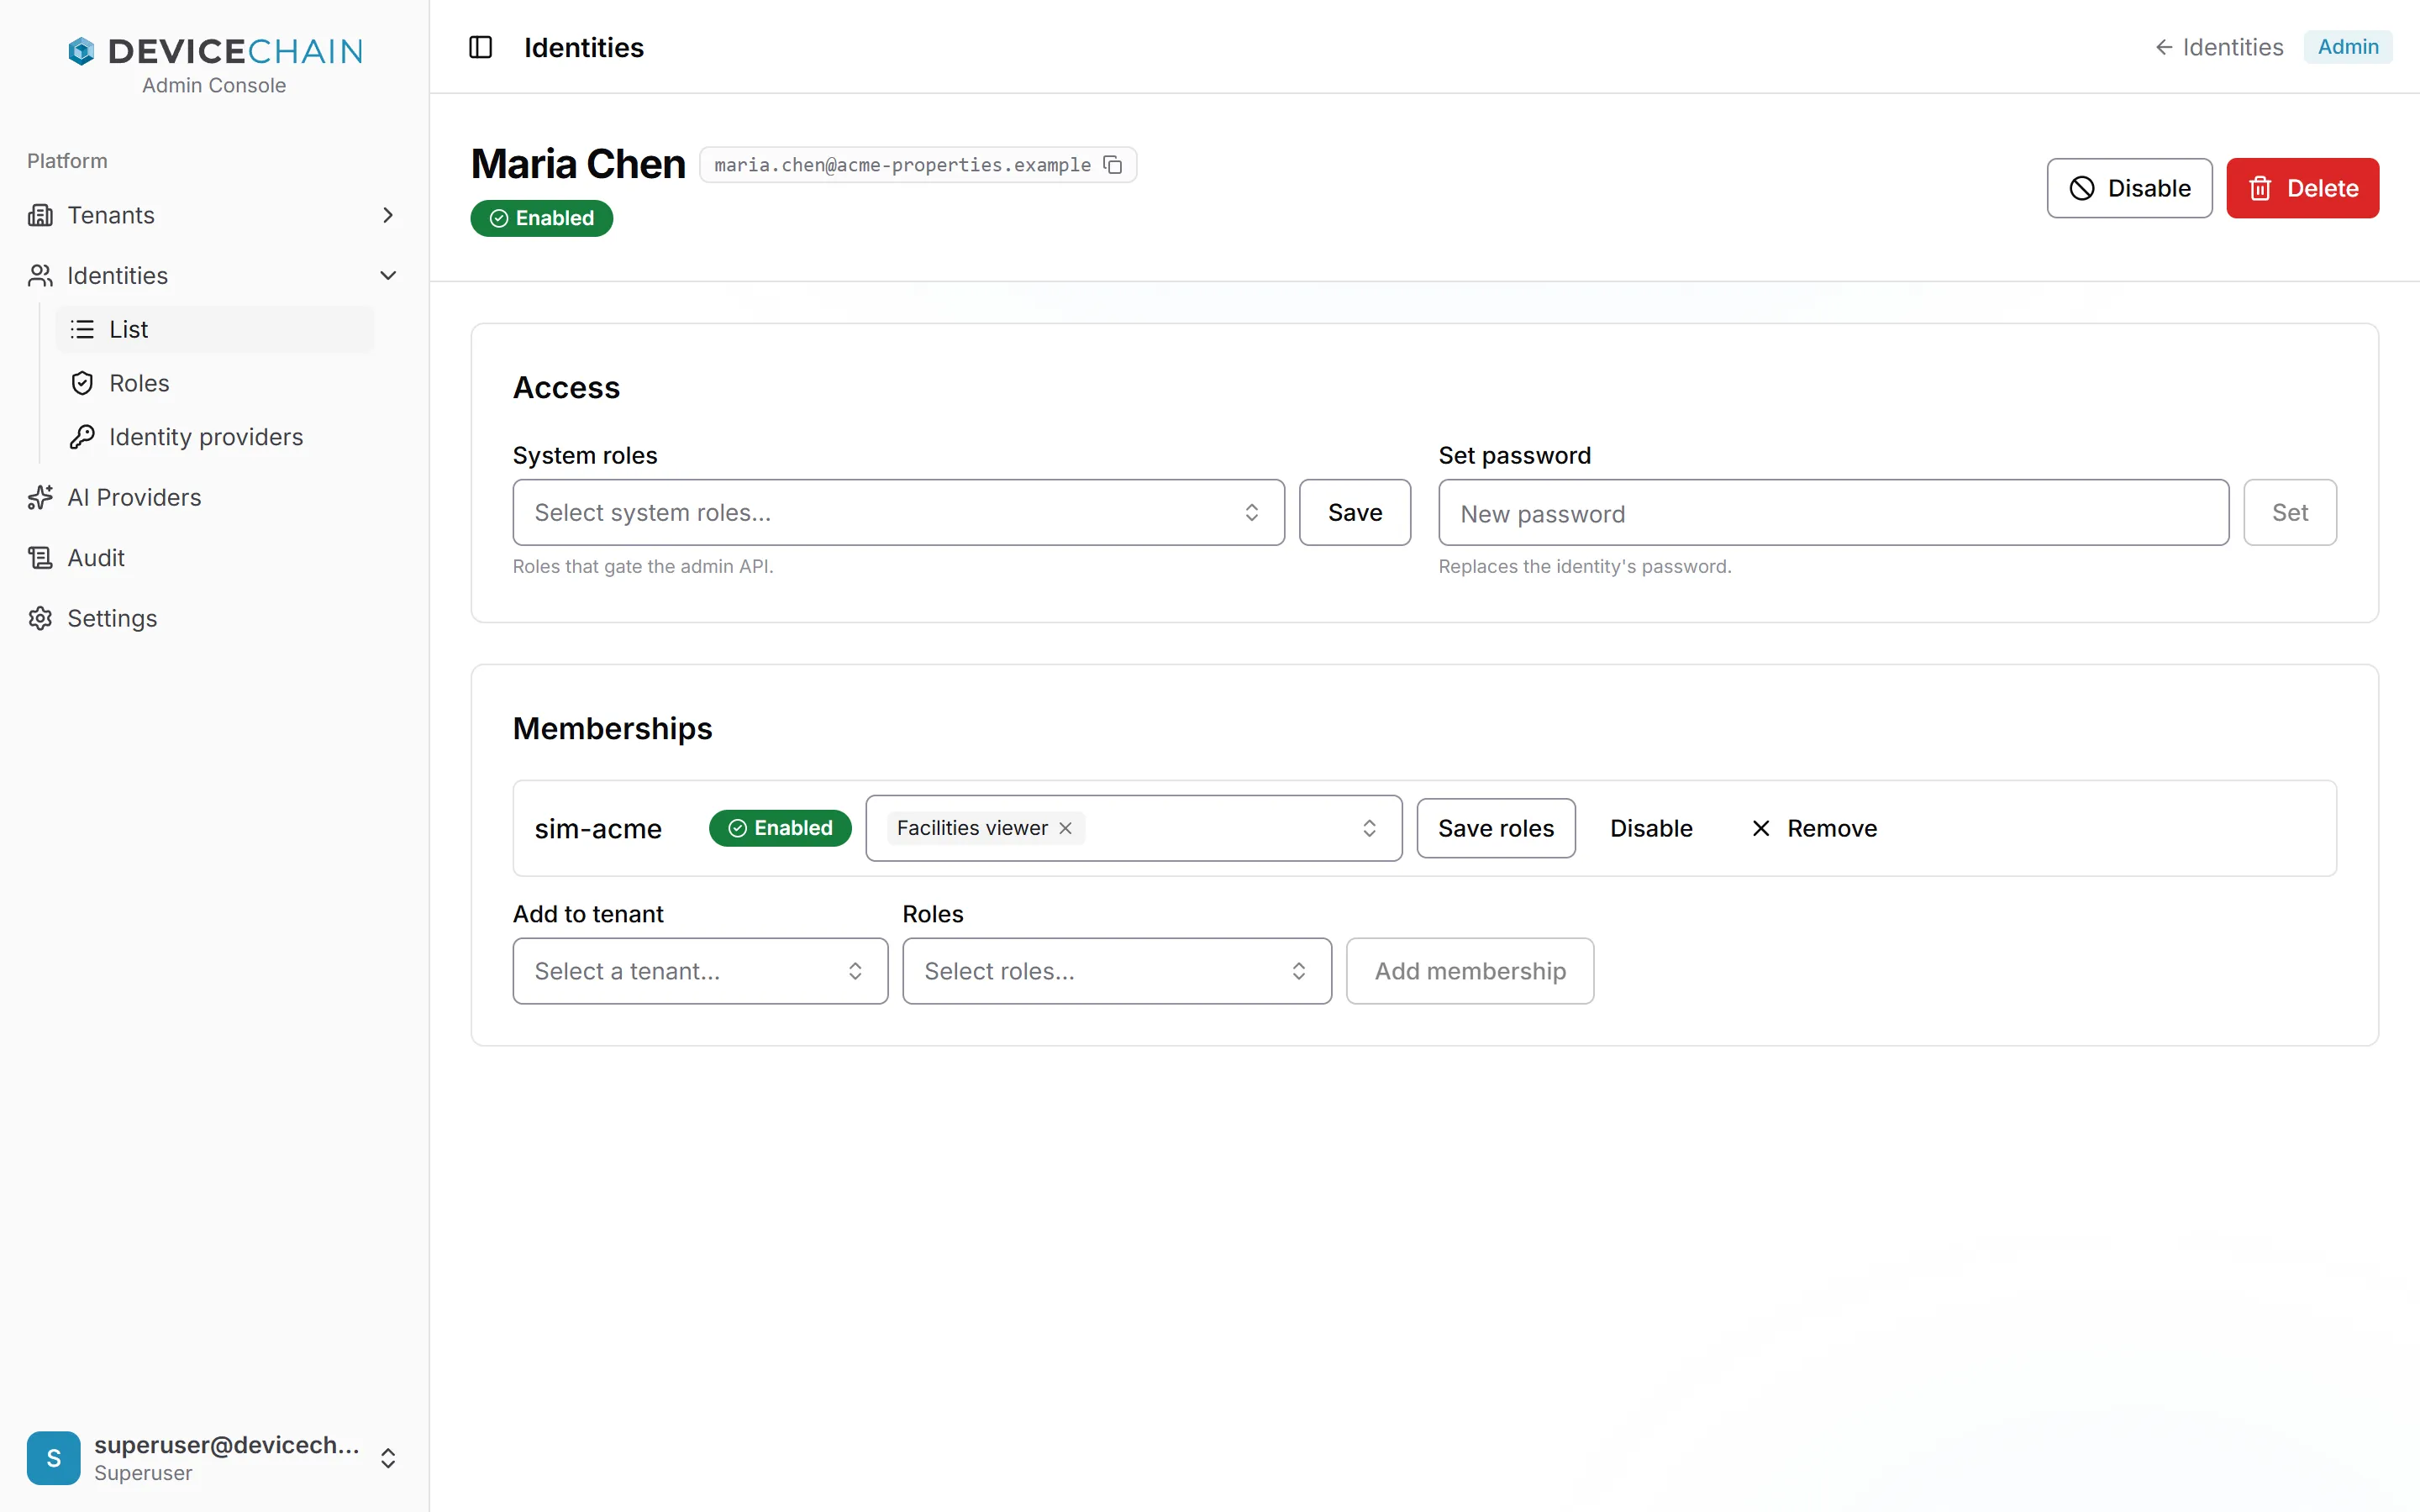This screenshot has width=2420, height=1512.
Task: Open the Select roles dropdown
Action: coord(1116,971)
